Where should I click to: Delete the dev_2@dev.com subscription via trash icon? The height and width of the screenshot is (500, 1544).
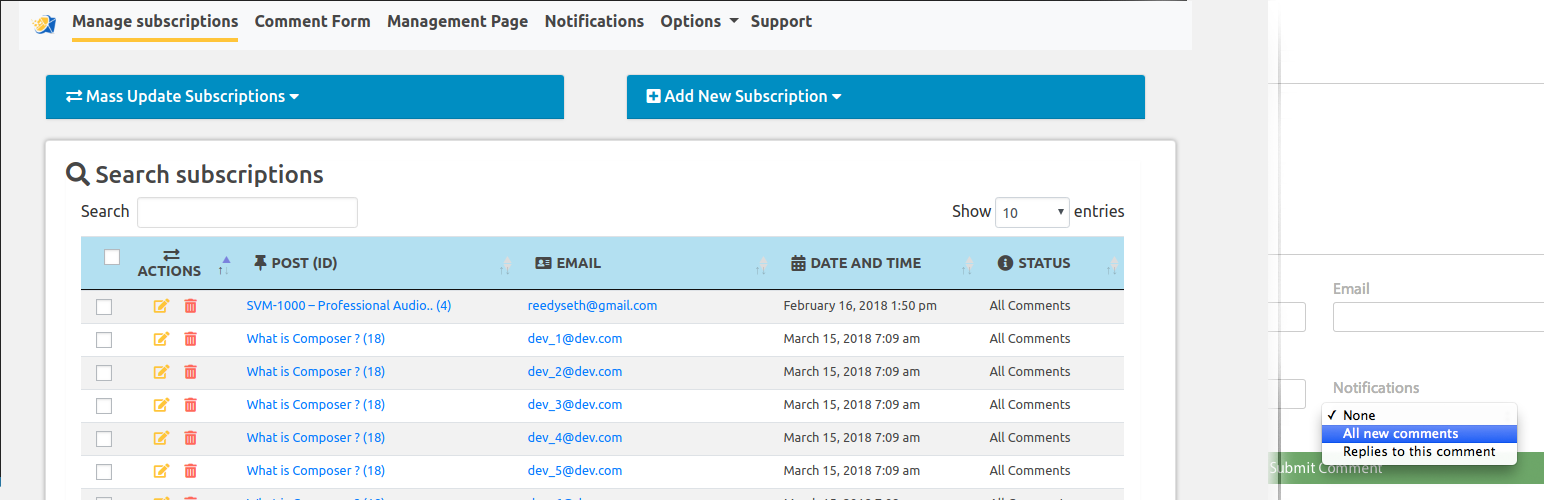click(x=190, y=372)
